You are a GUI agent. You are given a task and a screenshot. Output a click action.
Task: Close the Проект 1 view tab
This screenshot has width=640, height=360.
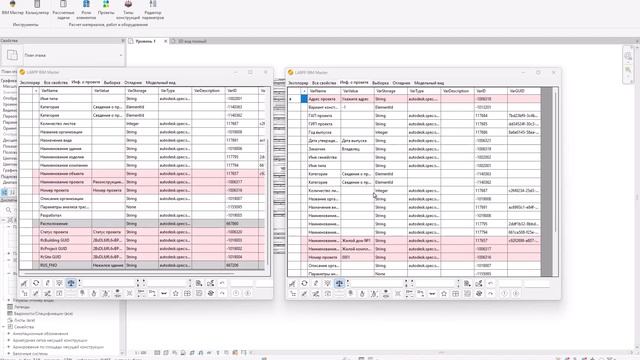coord(165,41)
